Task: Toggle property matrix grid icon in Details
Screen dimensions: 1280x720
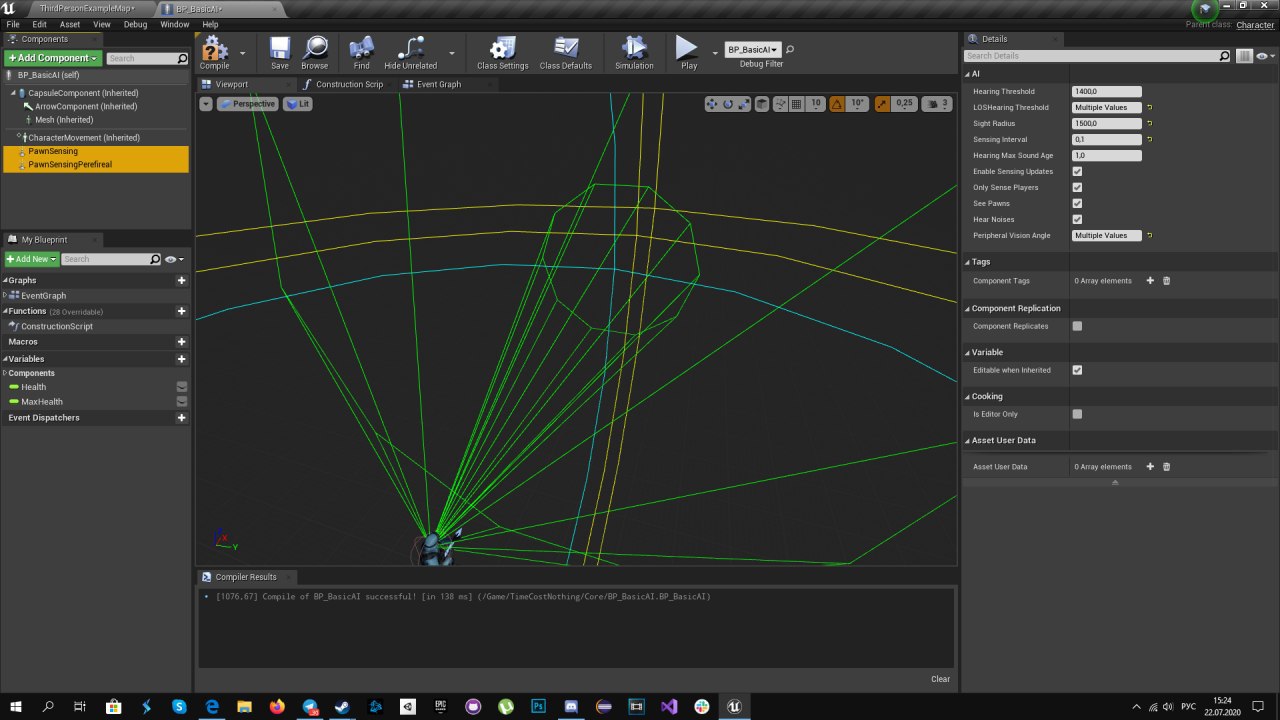Action: click(x=1244, y=56)
